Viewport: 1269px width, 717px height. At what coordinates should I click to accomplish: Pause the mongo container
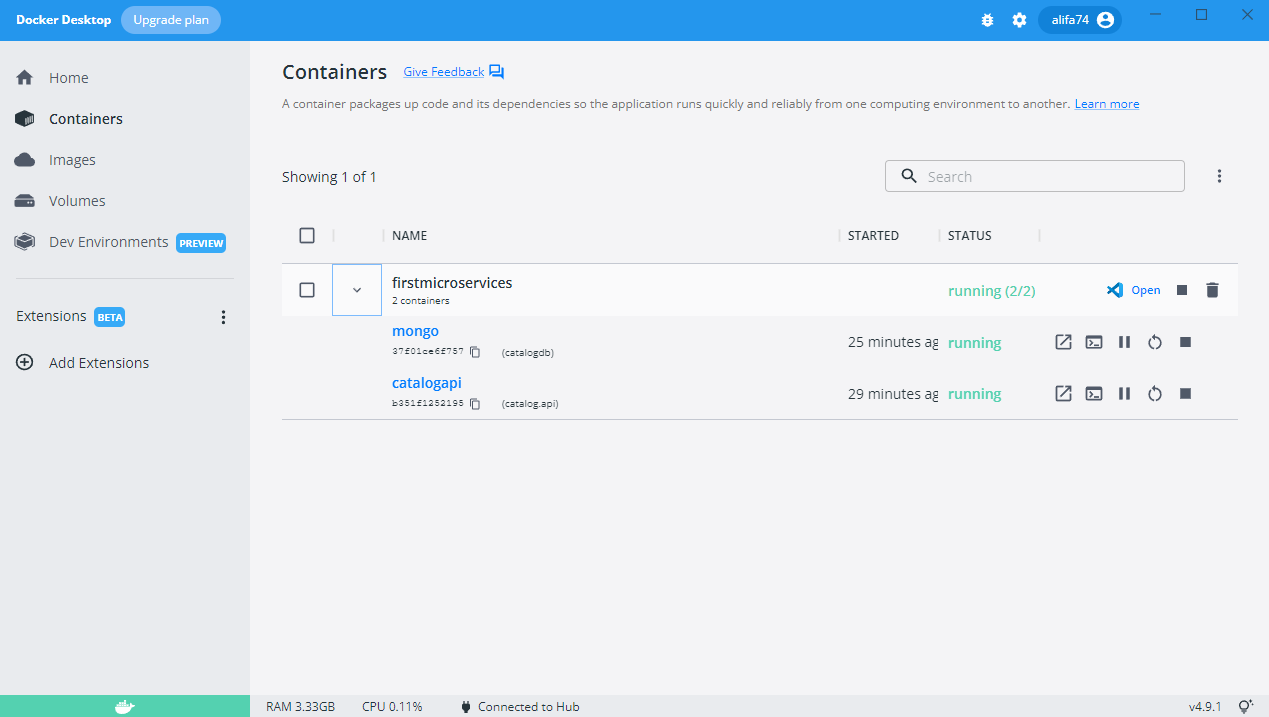(1124, 341)
